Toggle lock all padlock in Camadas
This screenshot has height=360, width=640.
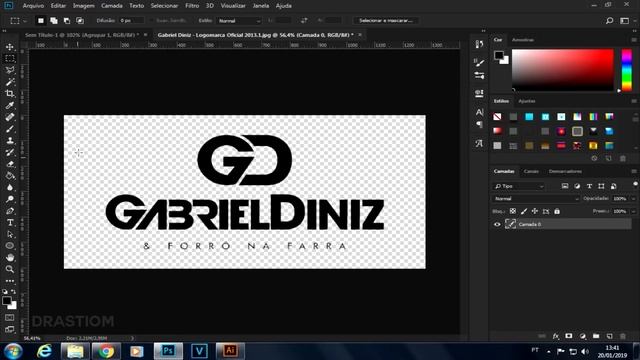point(557,211)
